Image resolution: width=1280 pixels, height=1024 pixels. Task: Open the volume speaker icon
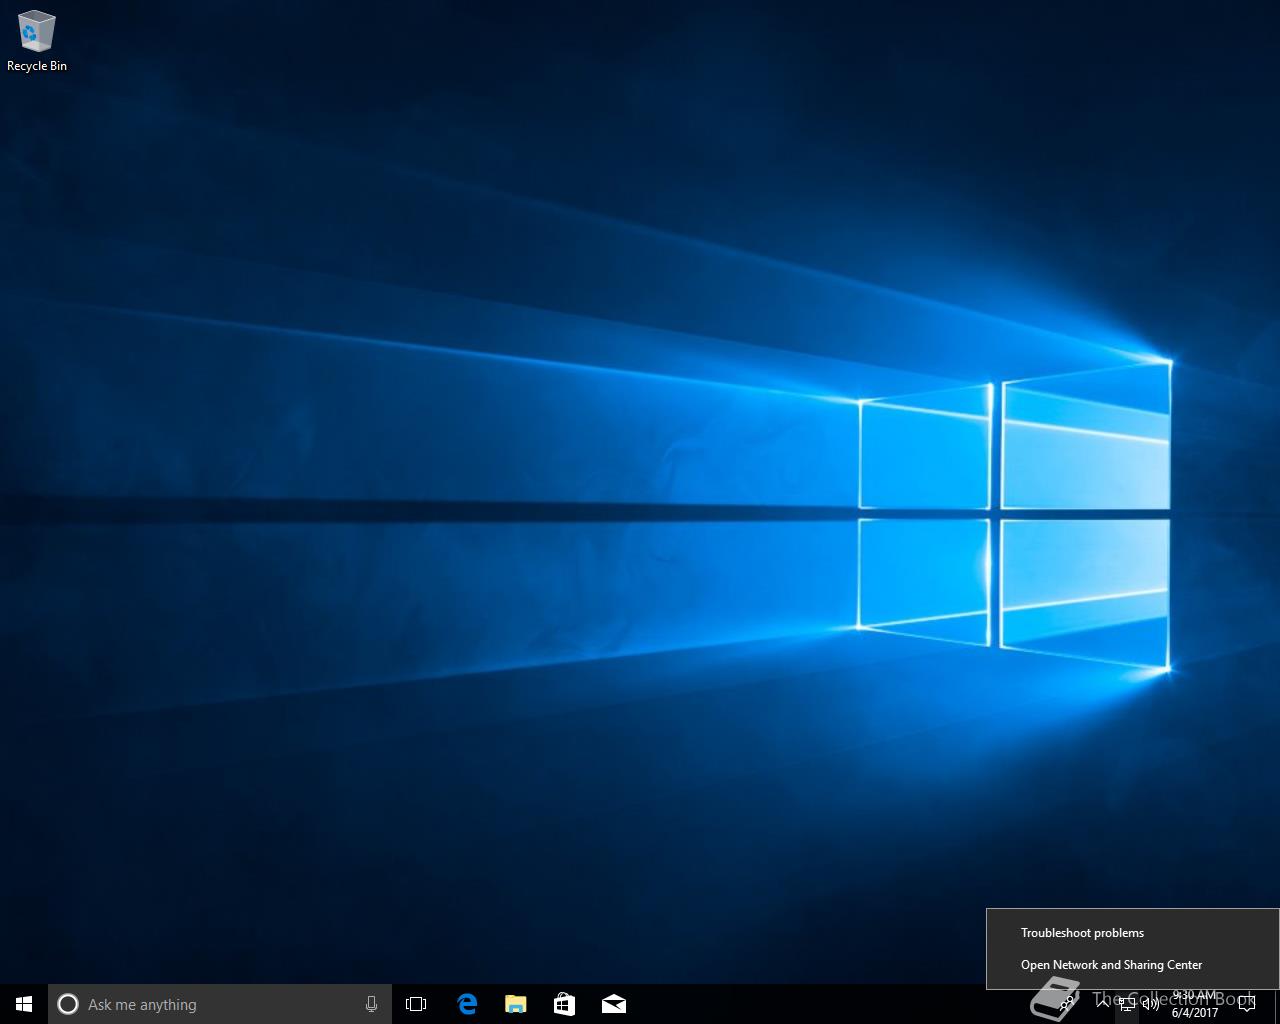pyautogui.click(x=1151, y=1004)
